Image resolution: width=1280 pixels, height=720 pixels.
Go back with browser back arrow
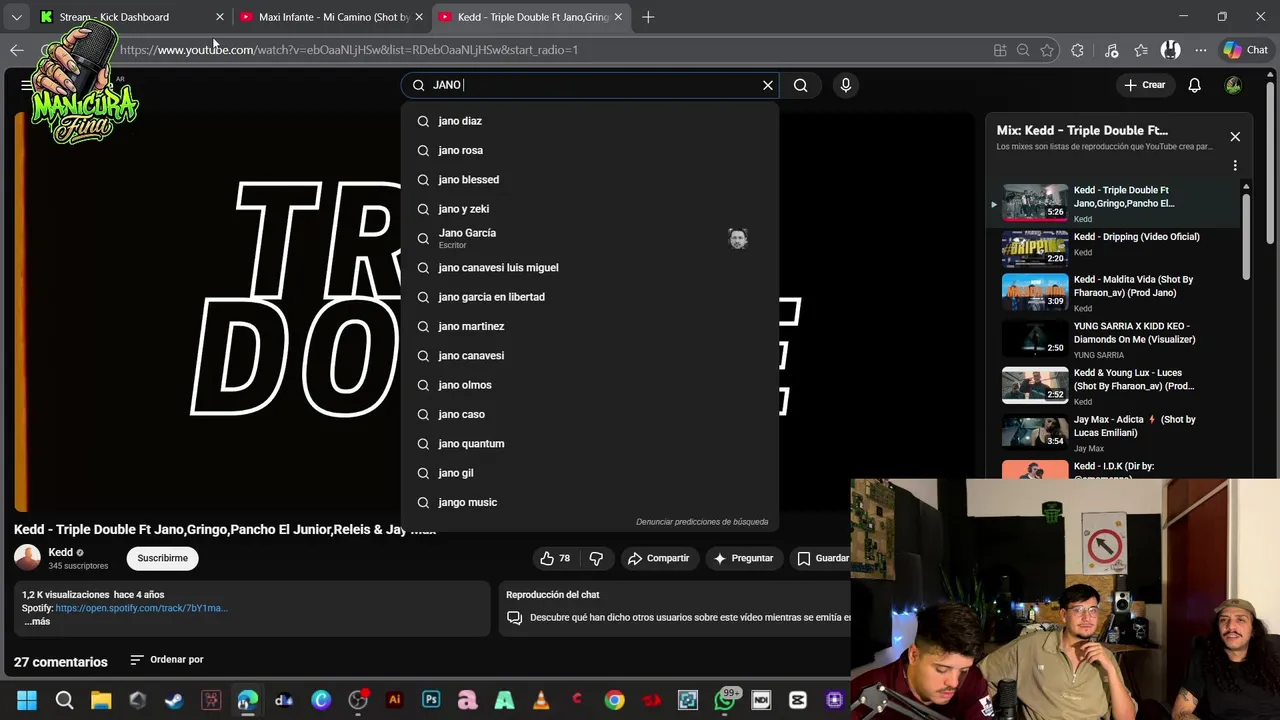tap(17, 50)
